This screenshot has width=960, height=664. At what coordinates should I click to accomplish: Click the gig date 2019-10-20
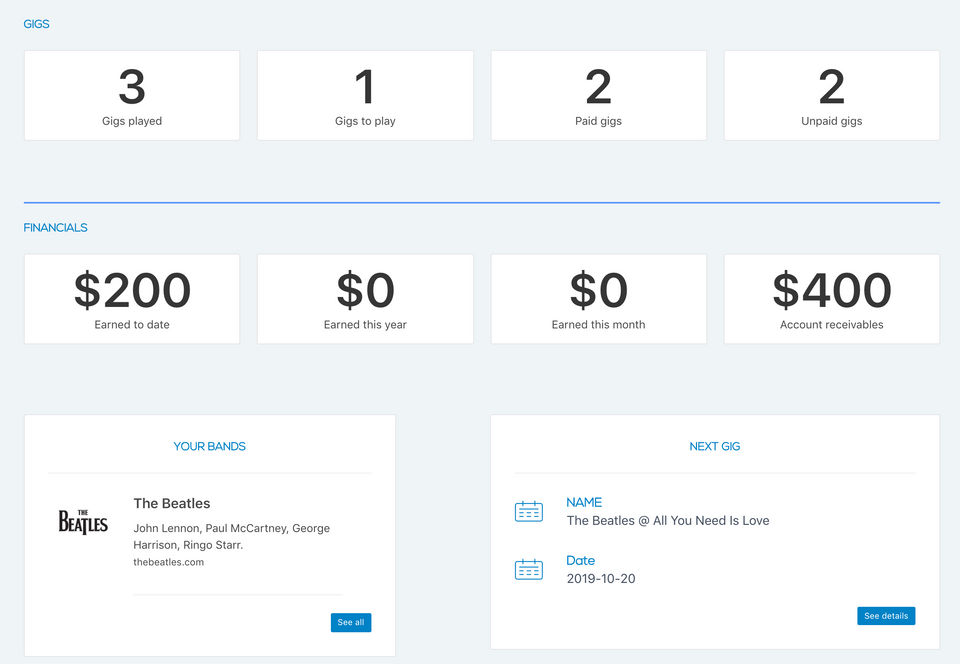tap(601, 578)
